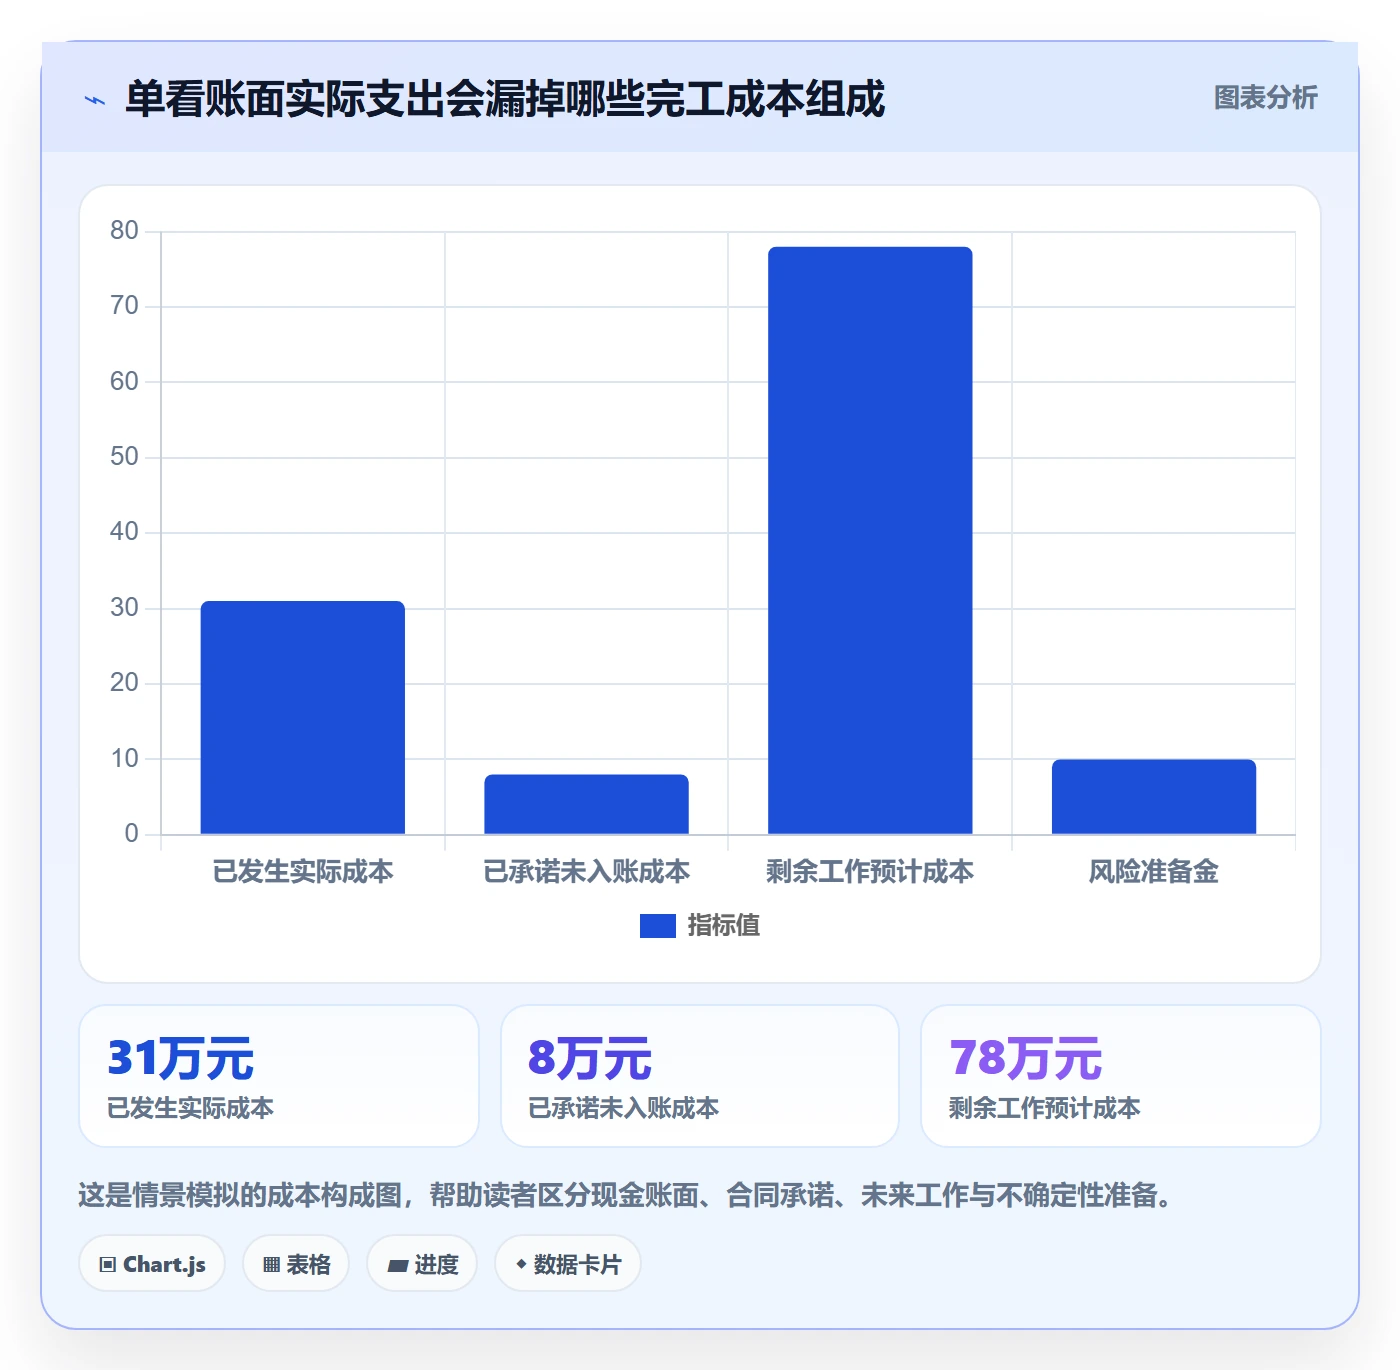Toggle the 指标值 legend item
Viewport: 1400px width, 1370px height.
click(x=700, y=926)
